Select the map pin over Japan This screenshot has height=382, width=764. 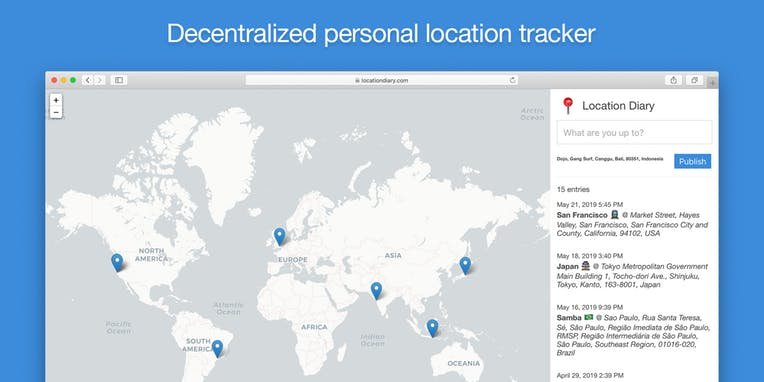pyautogui.click(x=465, y=265)
